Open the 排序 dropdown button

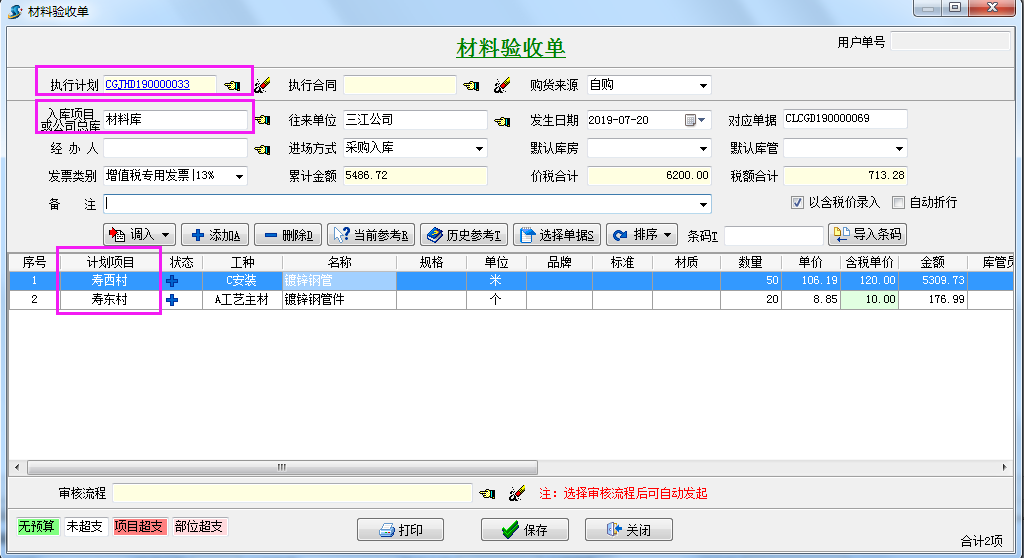pos(642,235)
